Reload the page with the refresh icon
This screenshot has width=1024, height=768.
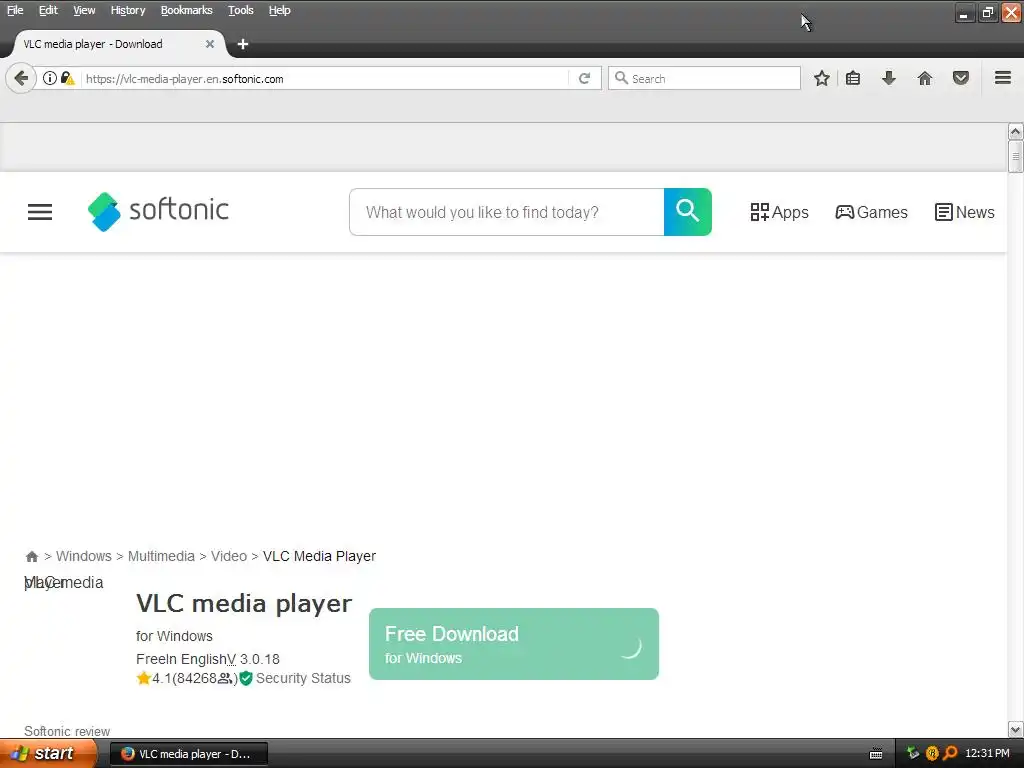584,78
